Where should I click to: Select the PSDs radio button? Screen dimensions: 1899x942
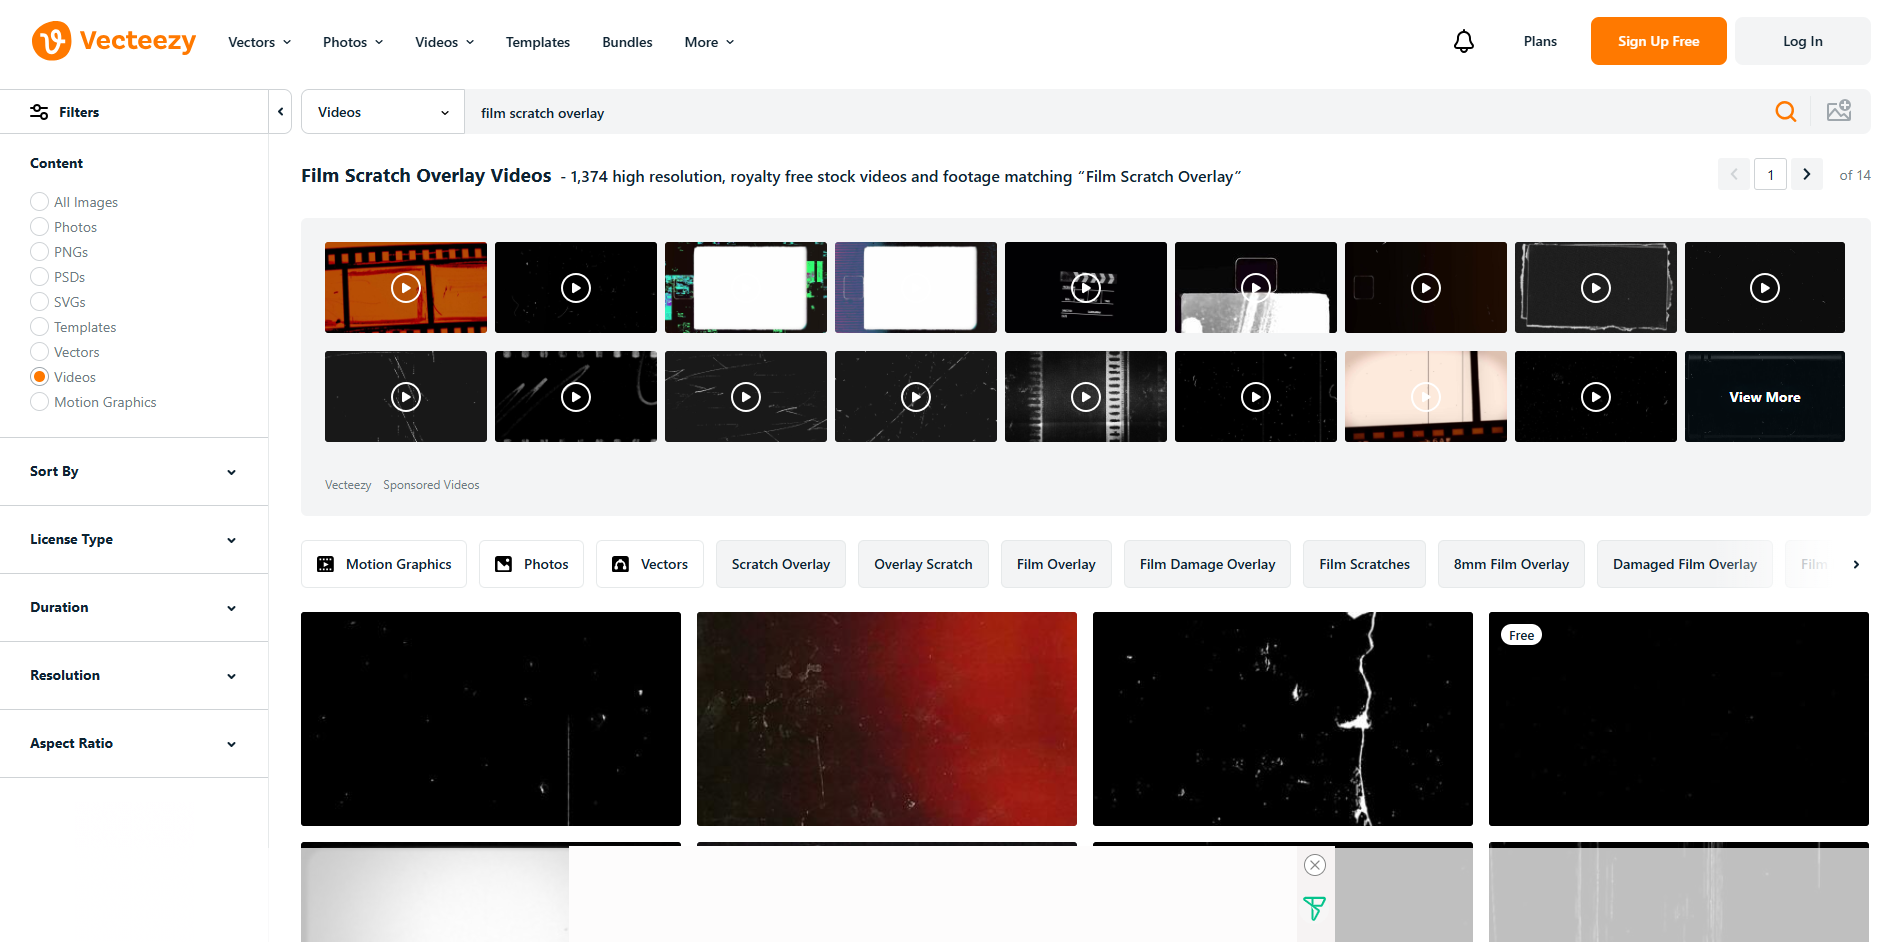40,277
